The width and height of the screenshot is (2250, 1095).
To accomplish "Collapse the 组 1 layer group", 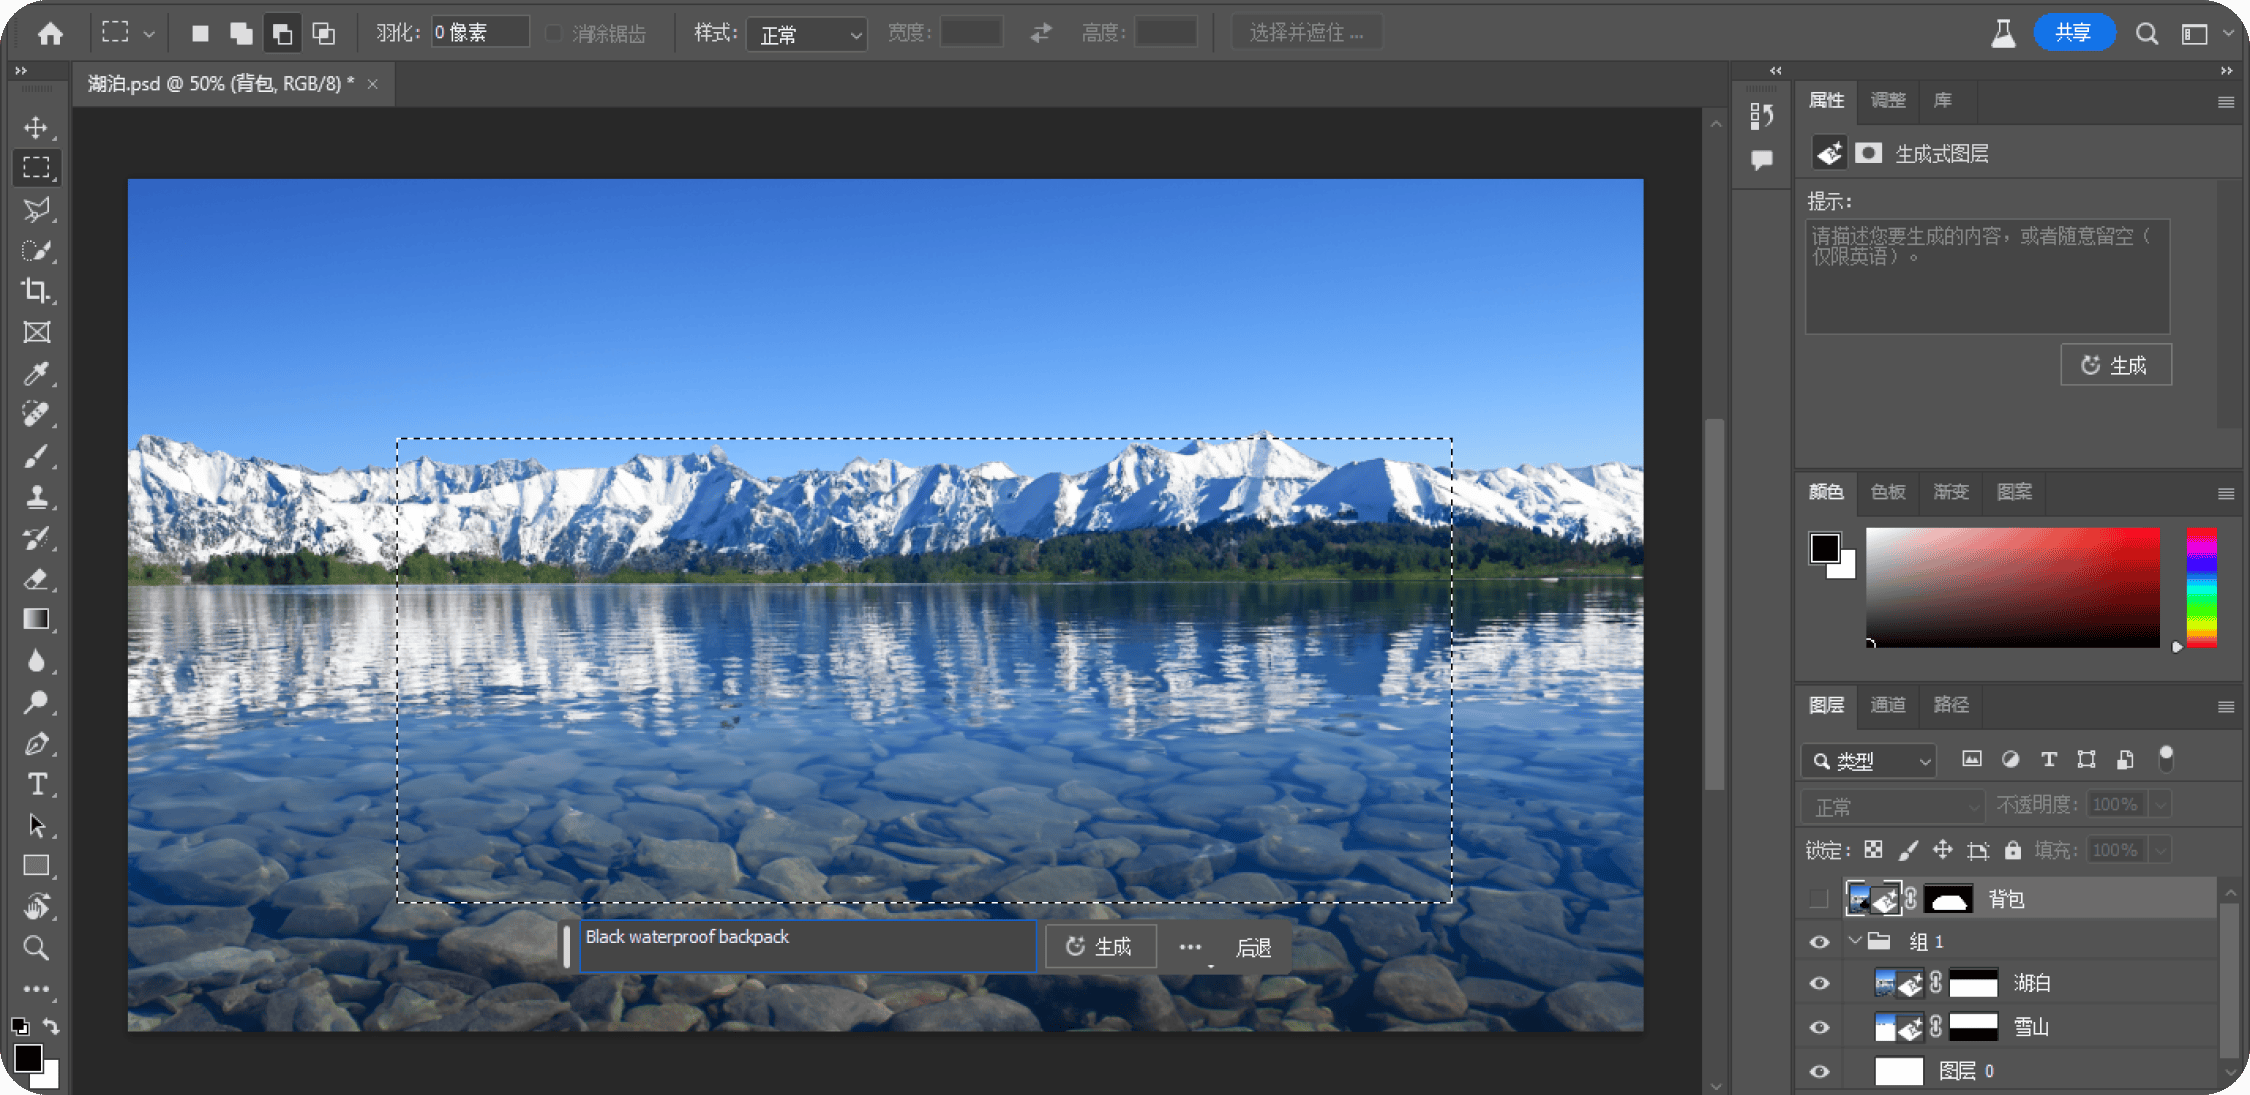I will [x=1855, y=941].
